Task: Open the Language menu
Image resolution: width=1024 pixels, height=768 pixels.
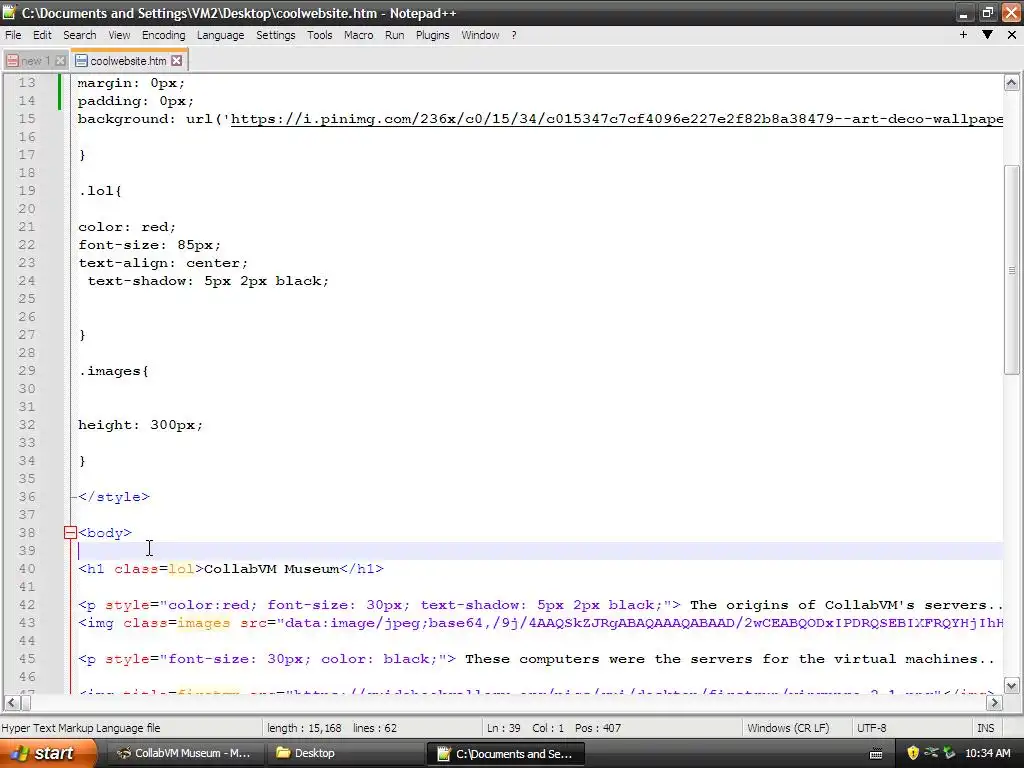Action: (x=221, y=35)
